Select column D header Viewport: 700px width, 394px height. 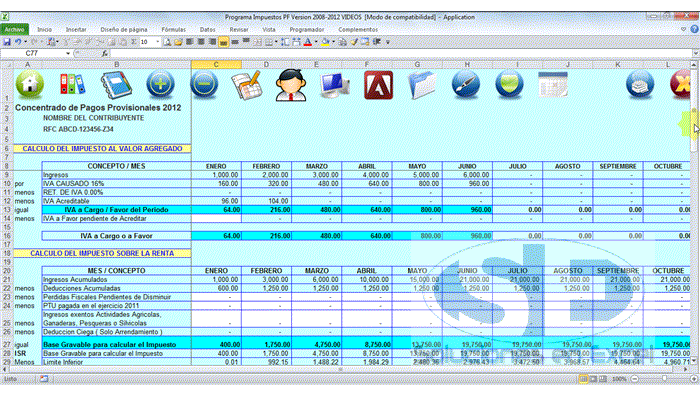tap(267, 65)
